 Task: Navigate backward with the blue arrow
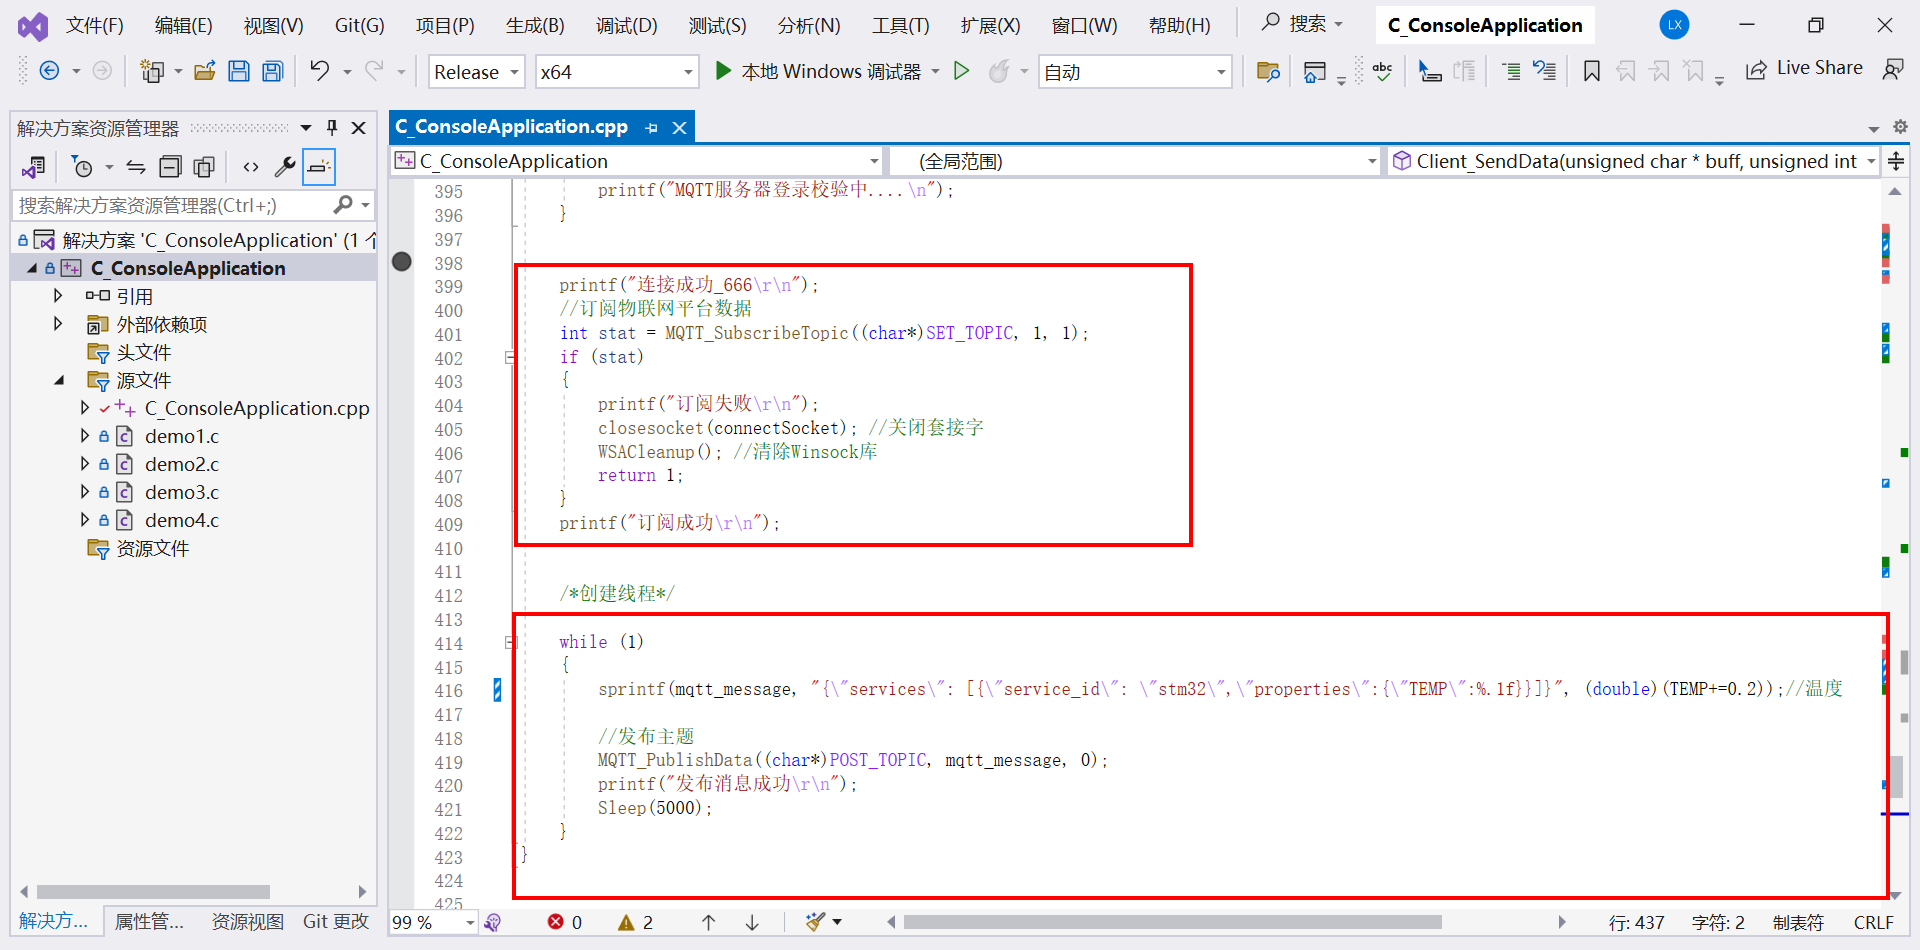point(49,71)
